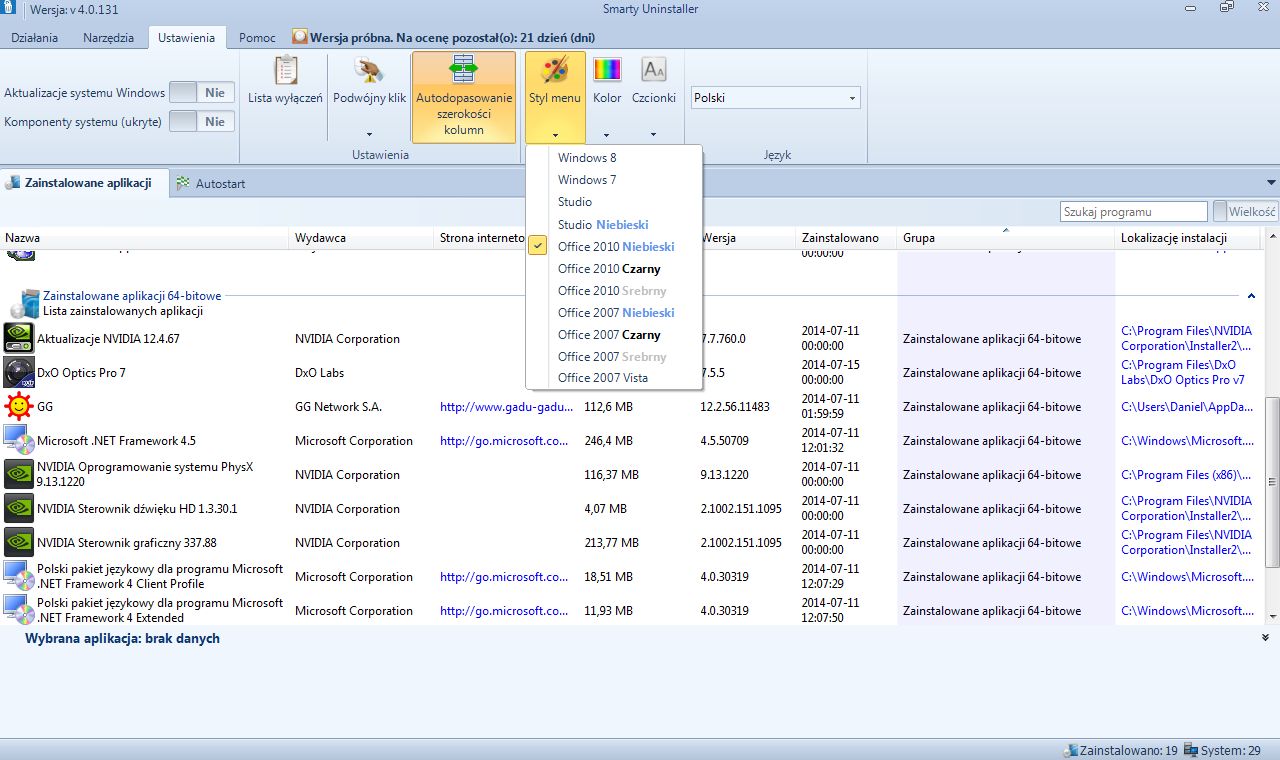Toggle Aktualizacje systemu Windows switch
Screen dimensions: 1280x760
tap(202, 93)
